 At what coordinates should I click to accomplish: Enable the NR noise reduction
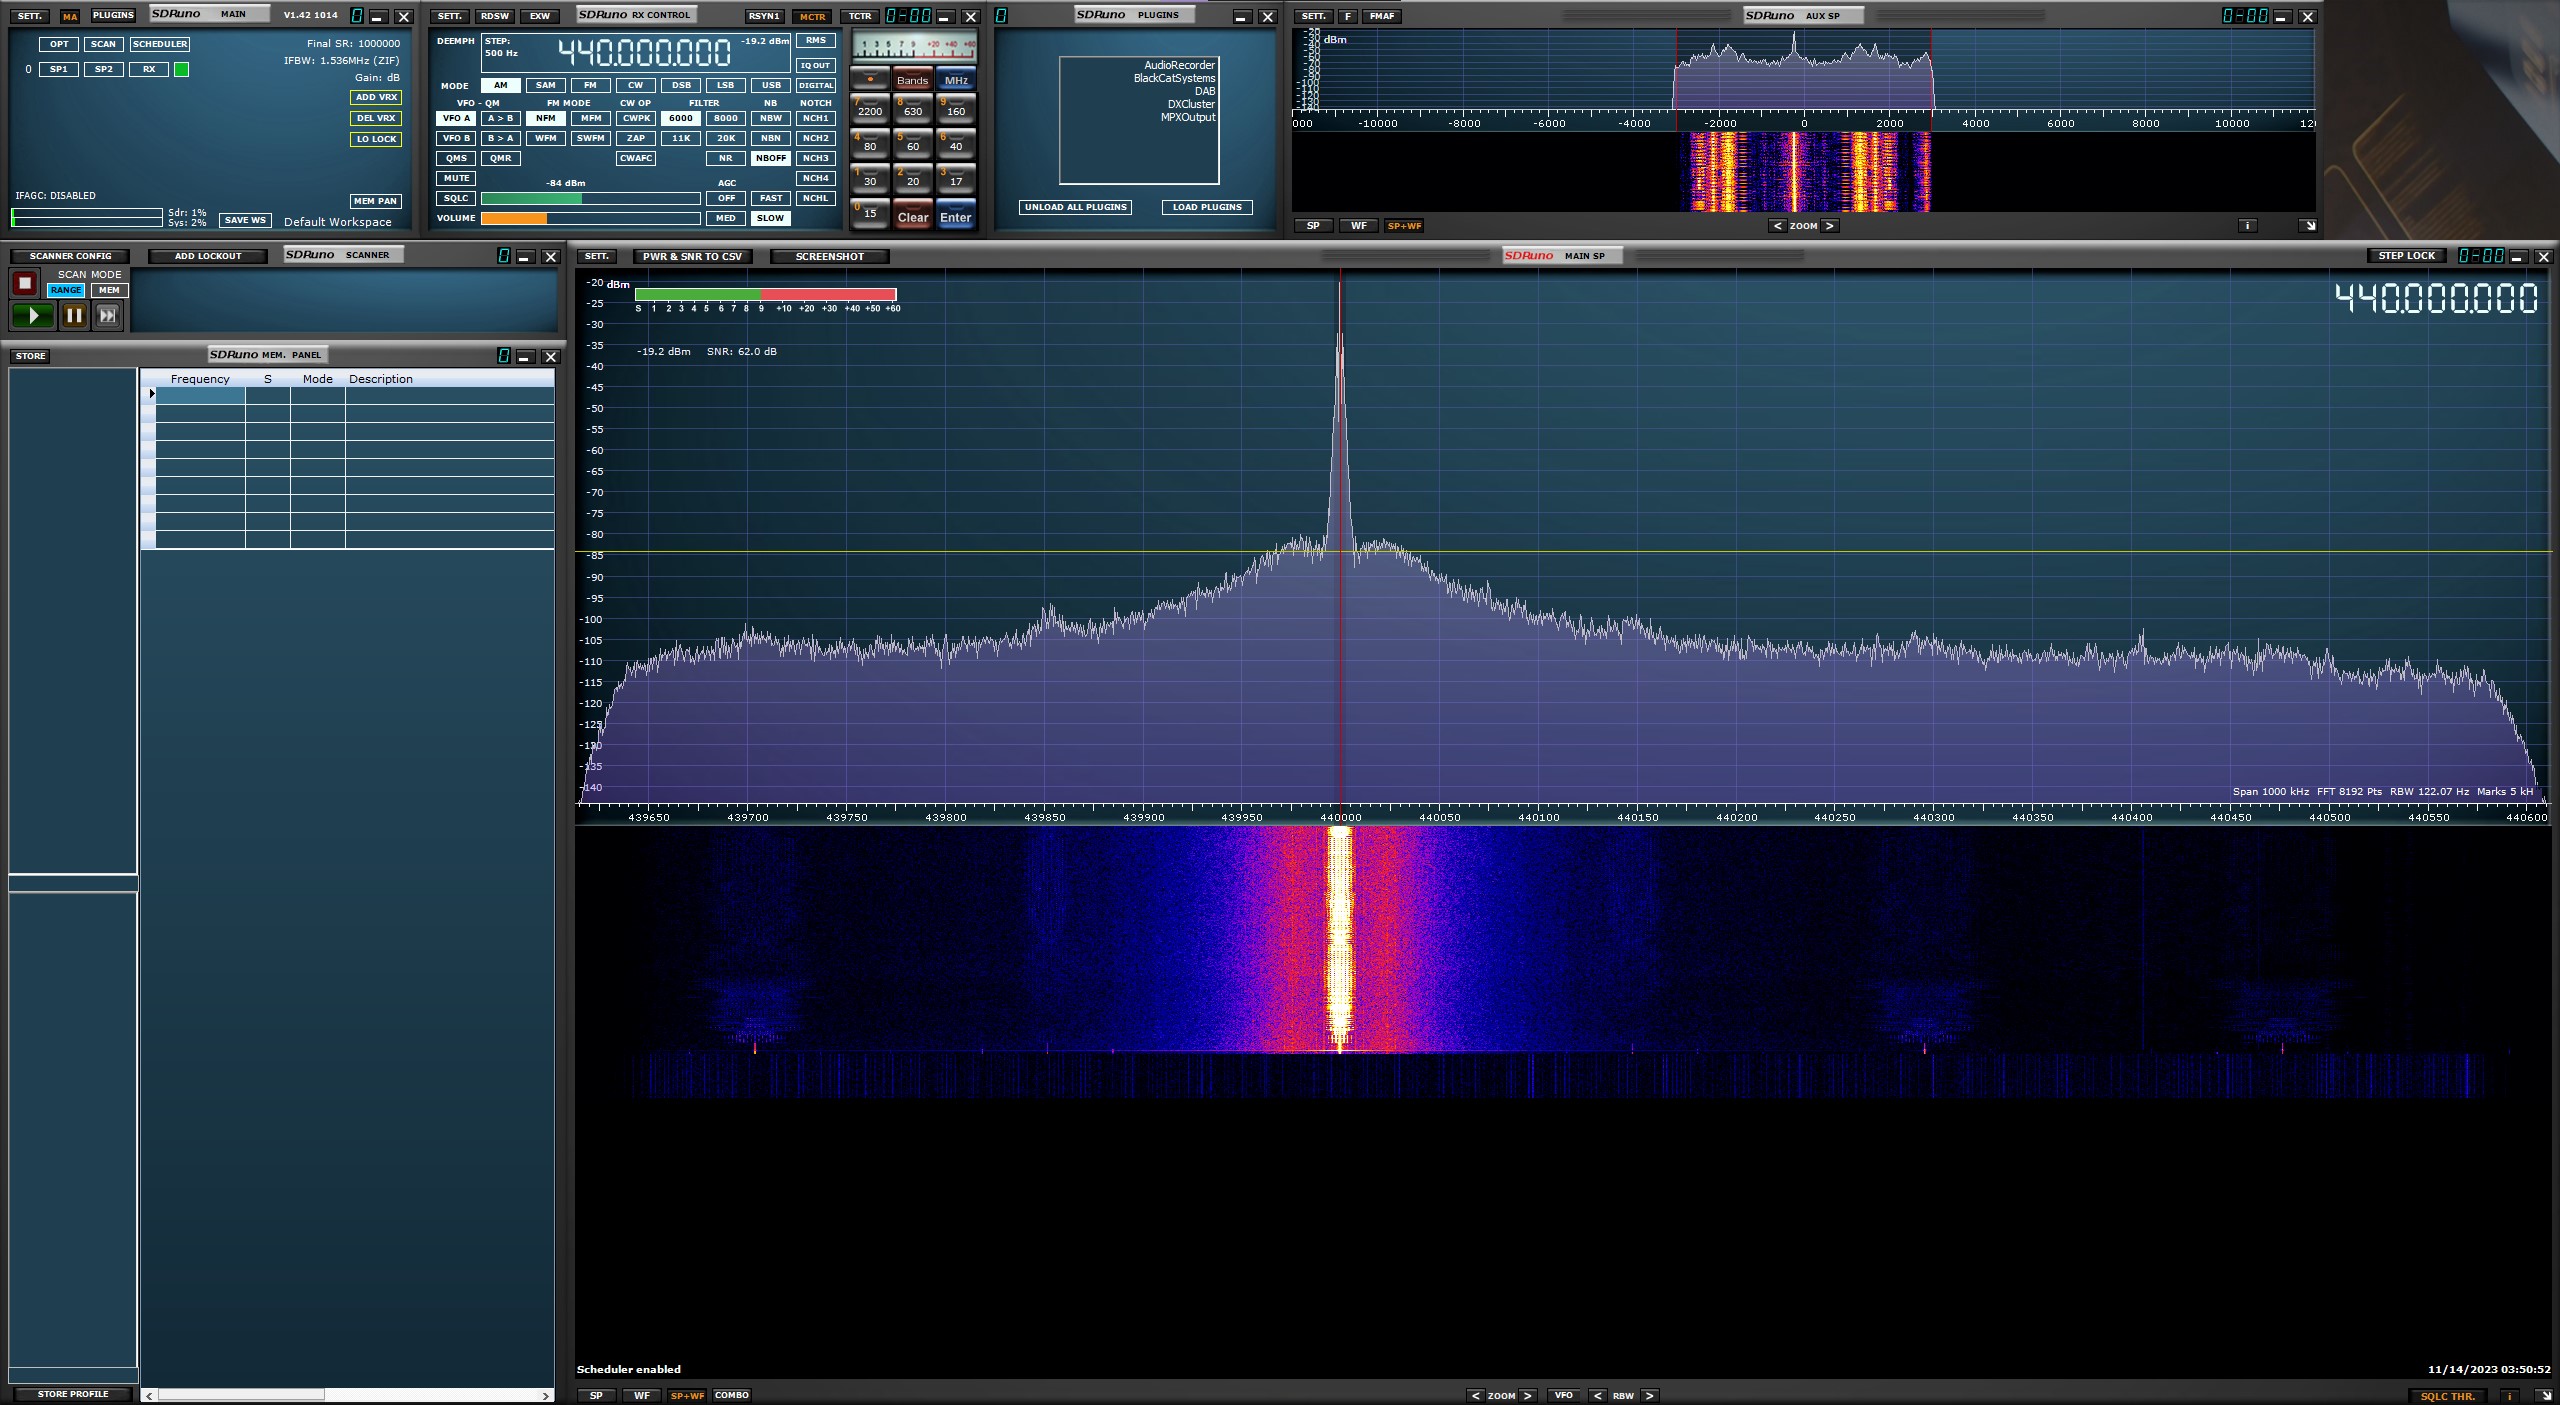tap(725, 158)
